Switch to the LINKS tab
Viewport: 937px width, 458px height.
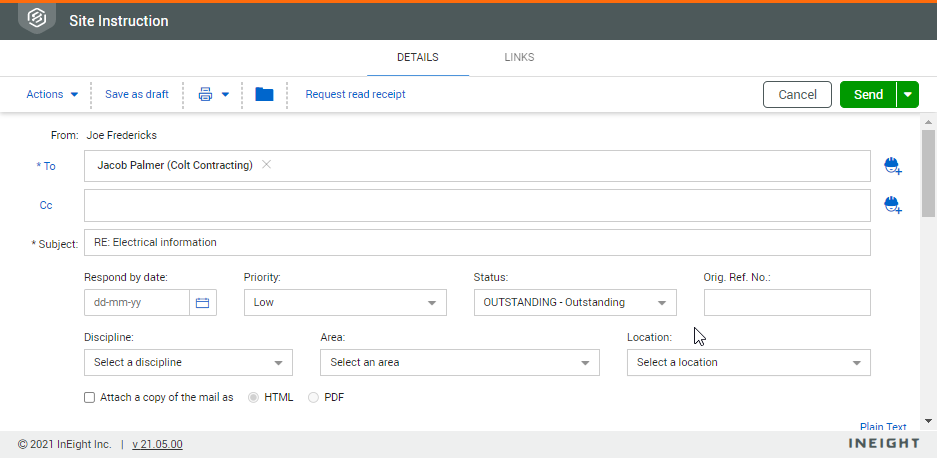click(519, 57)
